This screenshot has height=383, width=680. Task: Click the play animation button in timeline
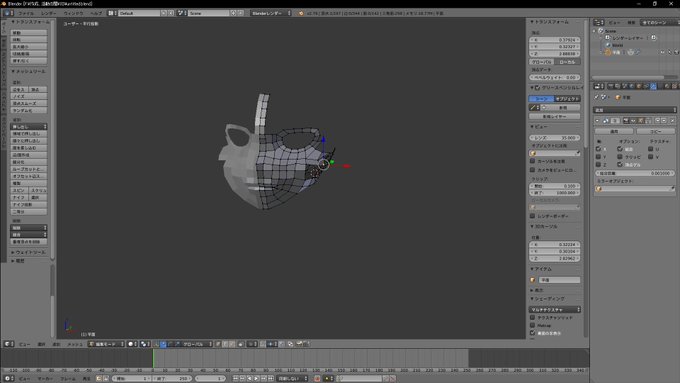click(x=256, y=379)
